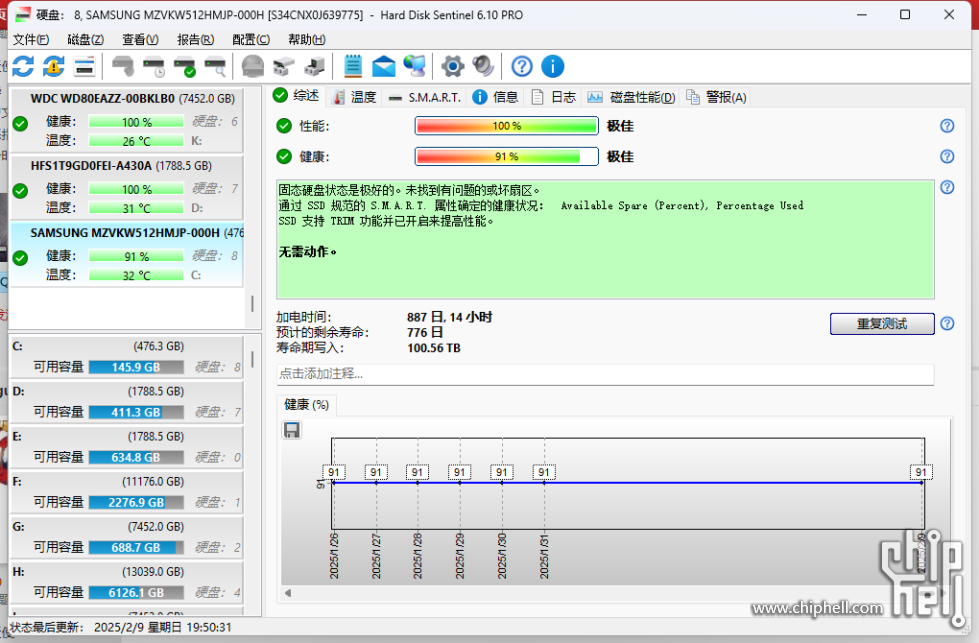This screenshot has height=643, width=979.
Task: Open the teal notepad report icon
Action: (353, 66)
